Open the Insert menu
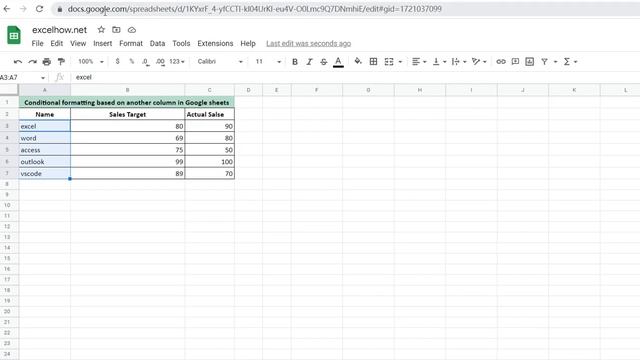Viewport: 640px width, 360px height. [102, 43]
